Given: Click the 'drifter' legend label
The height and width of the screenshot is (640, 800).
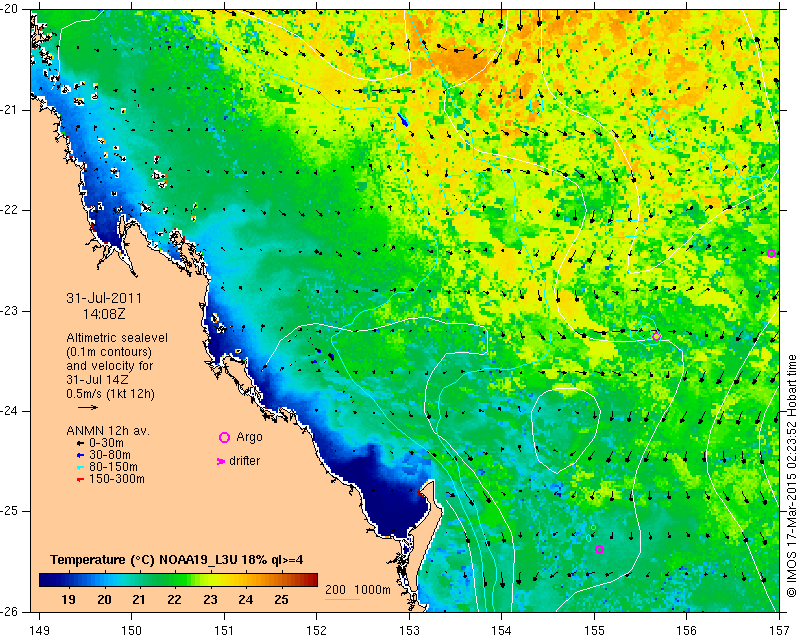Looking at the screenshot, I should pyautogui.click(x=244, y=461).
